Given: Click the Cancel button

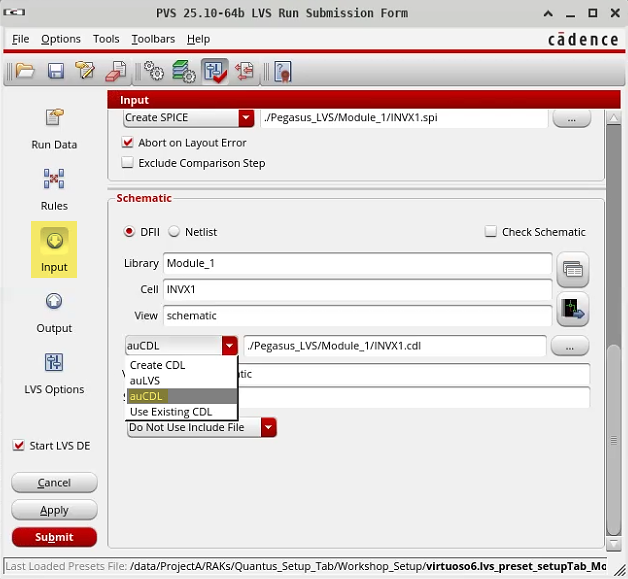Looking at the screenshot, I should point(54,483).
